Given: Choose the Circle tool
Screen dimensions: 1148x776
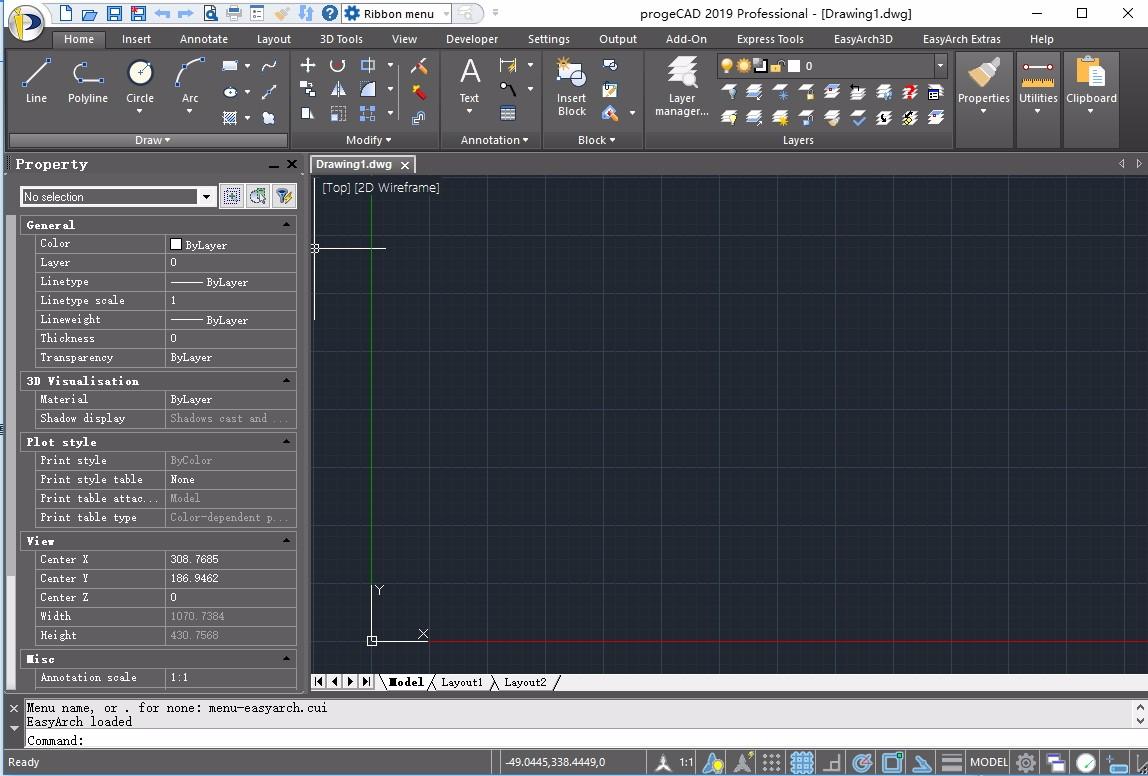Looking at the screenshot, I should [139, 86].
